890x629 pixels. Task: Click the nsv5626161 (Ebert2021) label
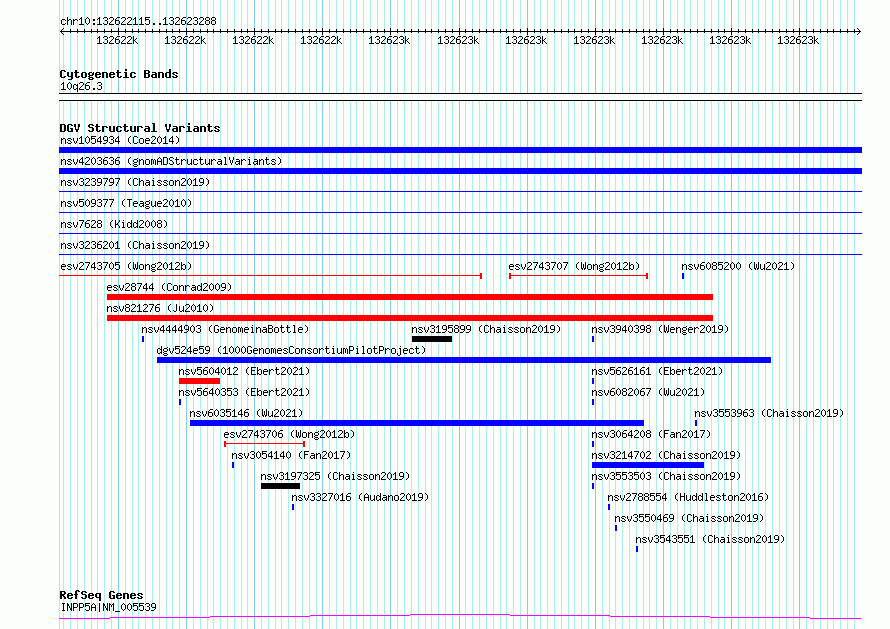[657, 371]
